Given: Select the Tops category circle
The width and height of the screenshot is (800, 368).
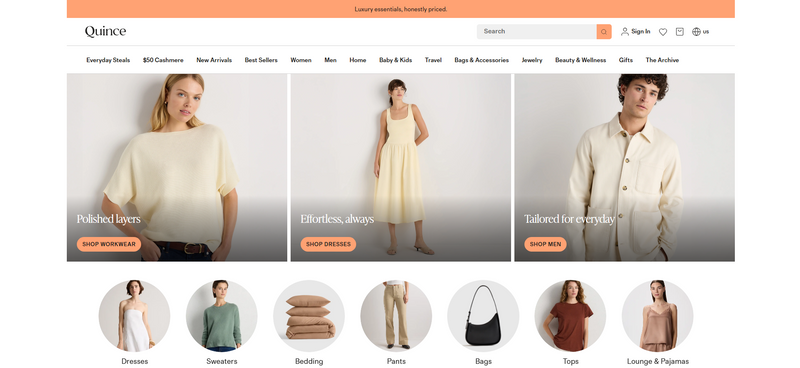Looking at the screenshot, I should (x=570, y=316).
